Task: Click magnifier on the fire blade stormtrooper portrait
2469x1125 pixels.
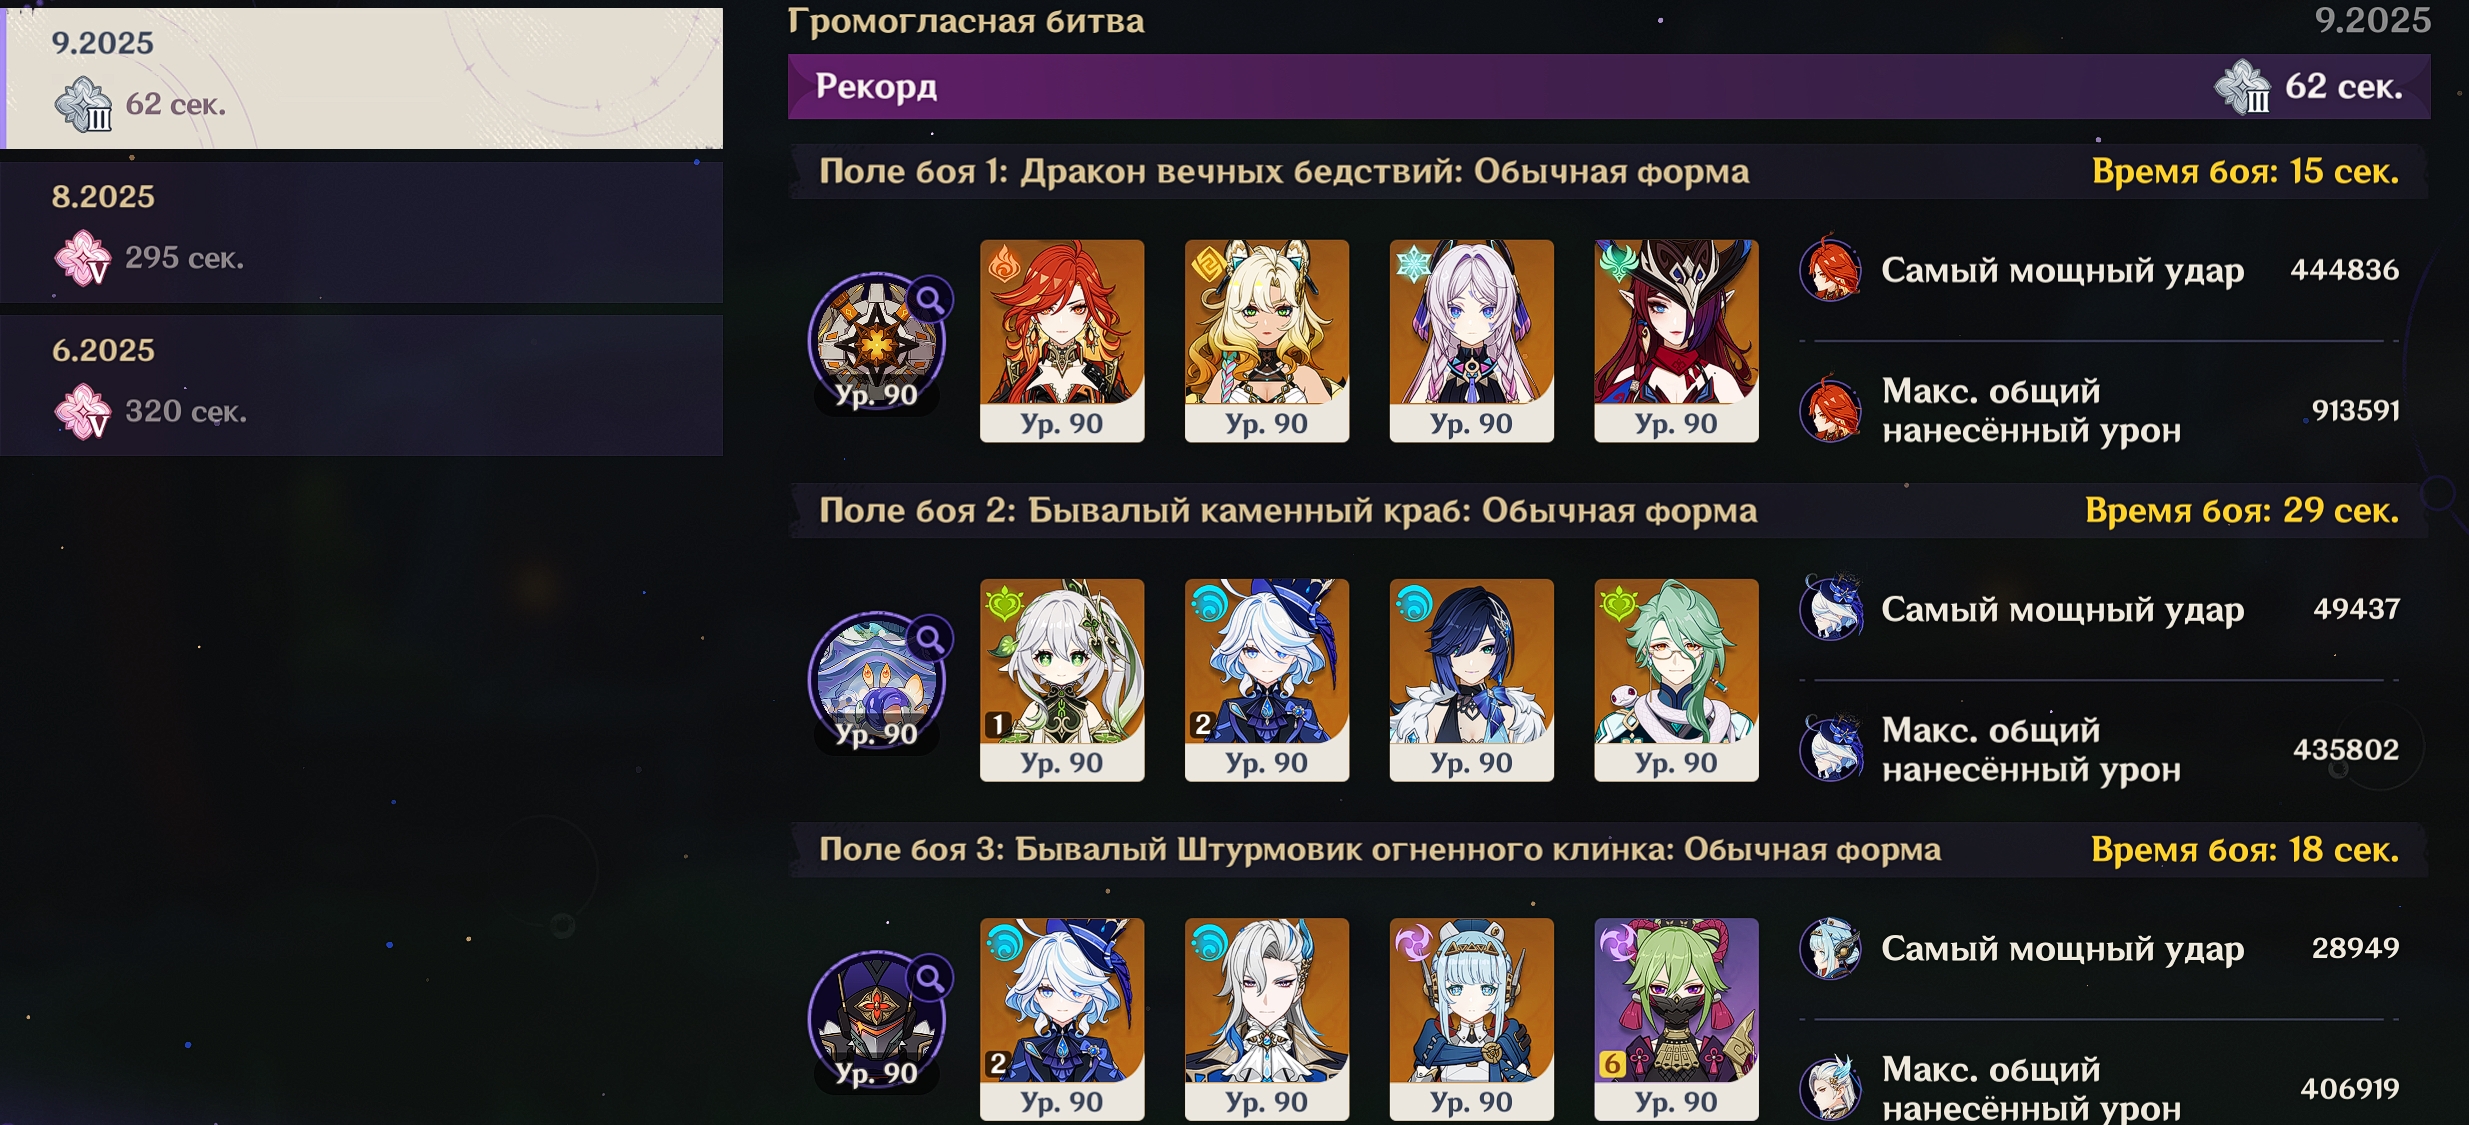Action: (x=930, y=976)
